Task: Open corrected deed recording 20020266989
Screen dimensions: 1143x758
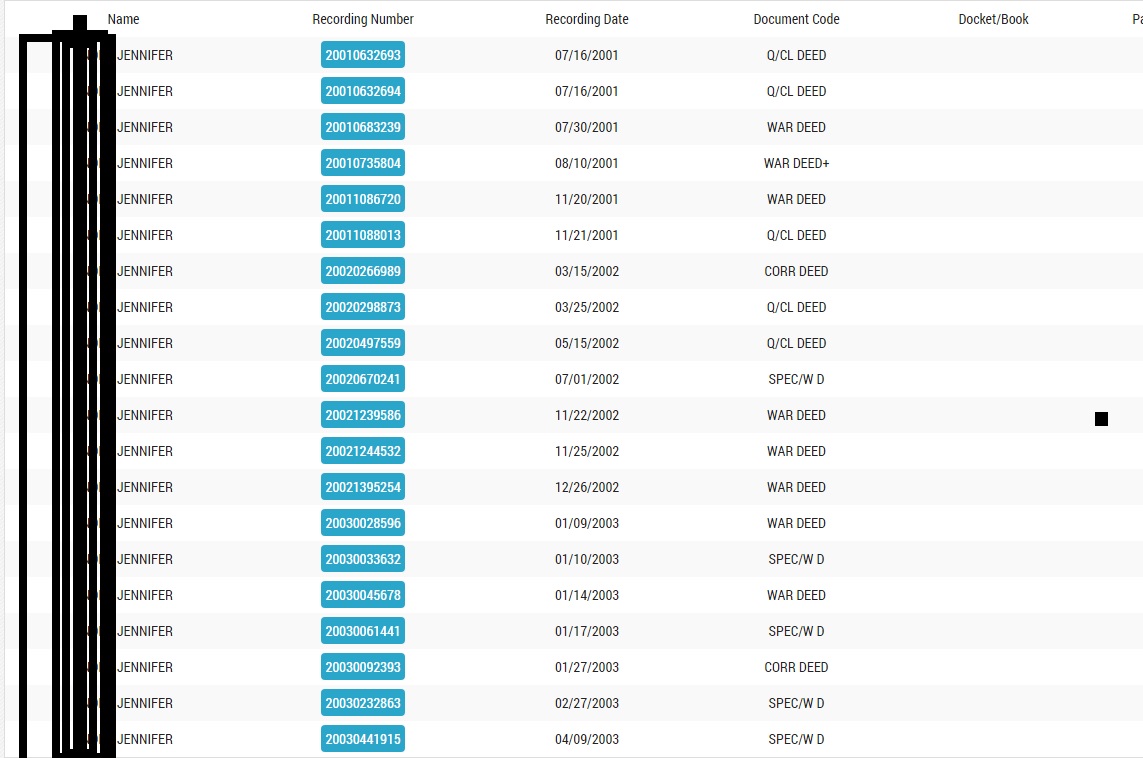Action: coord(362,272)
